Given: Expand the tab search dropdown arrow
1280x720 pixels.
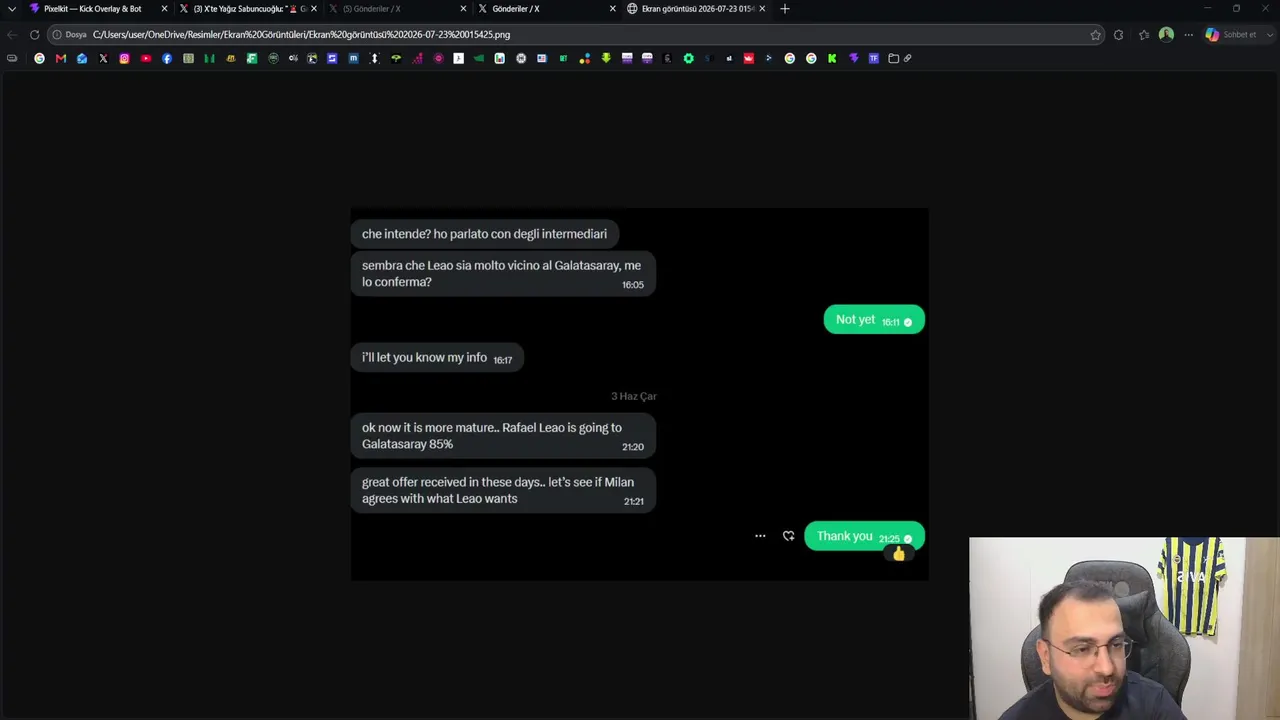Looking at the screenshot, I should [x=12, y=9].
